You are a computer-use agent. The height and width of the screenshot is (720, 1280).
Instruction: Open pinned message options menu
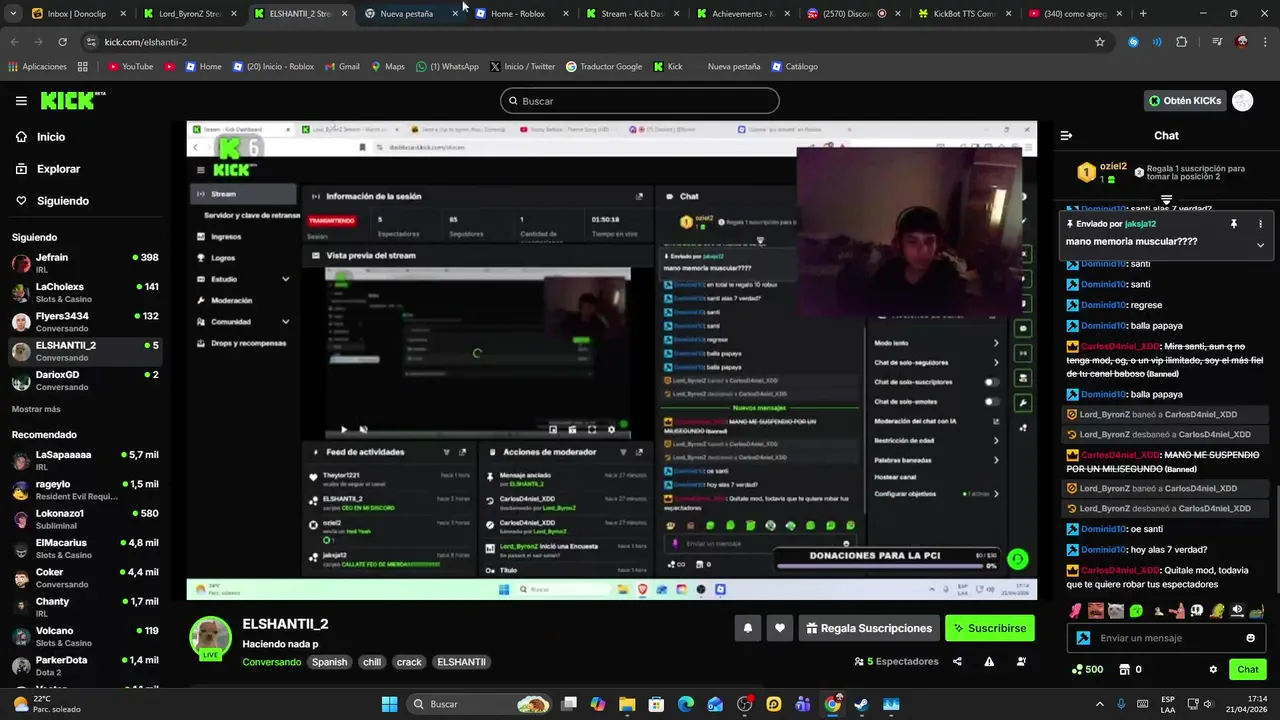pos(1260,224)
